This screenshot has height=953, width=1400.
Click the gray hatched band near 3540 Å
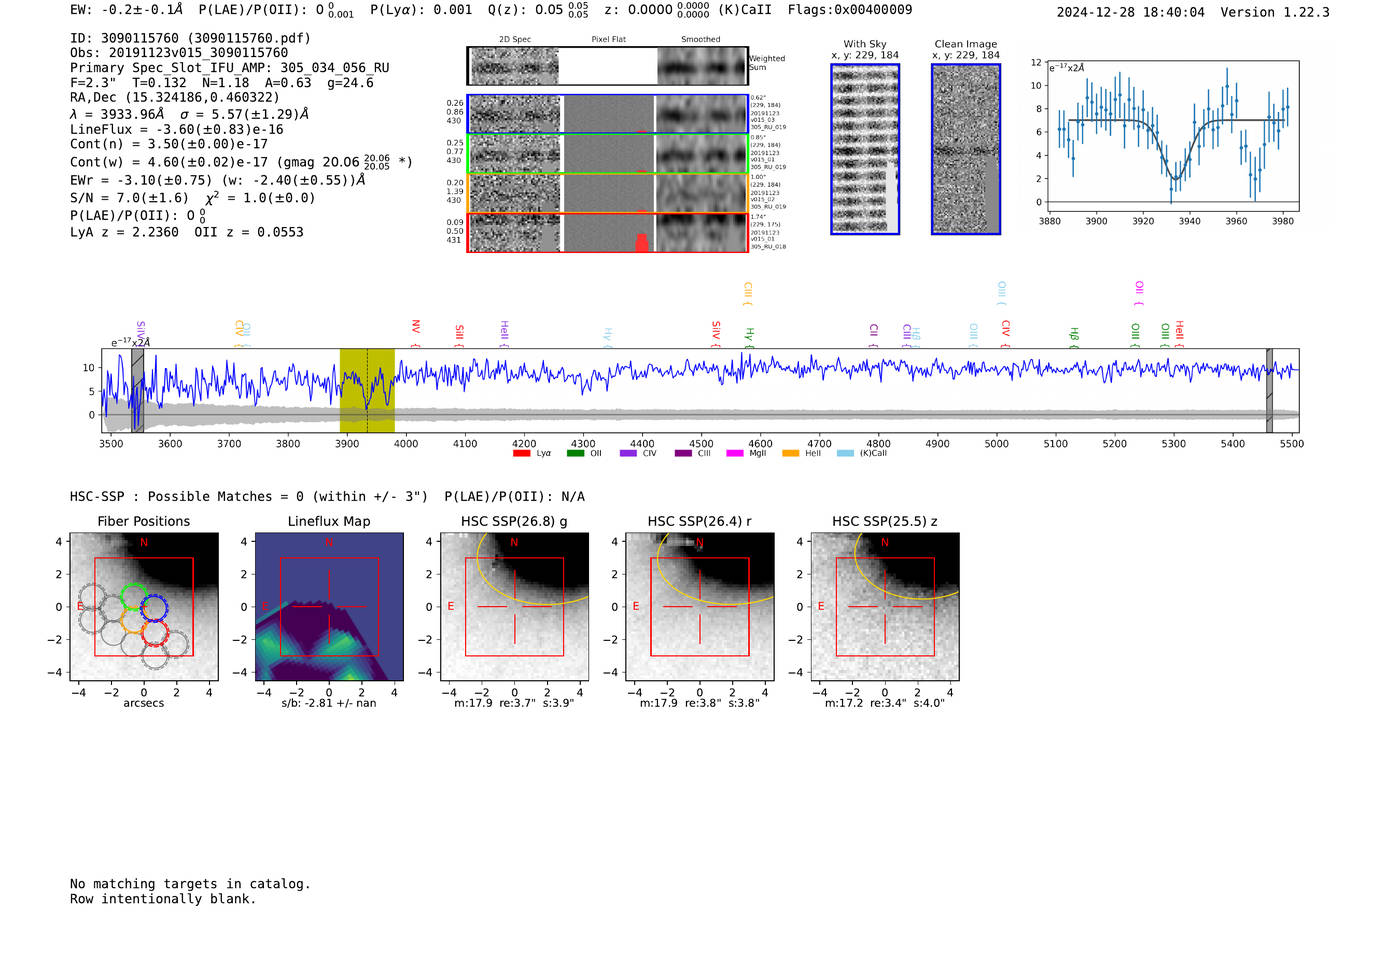point(138,390)
